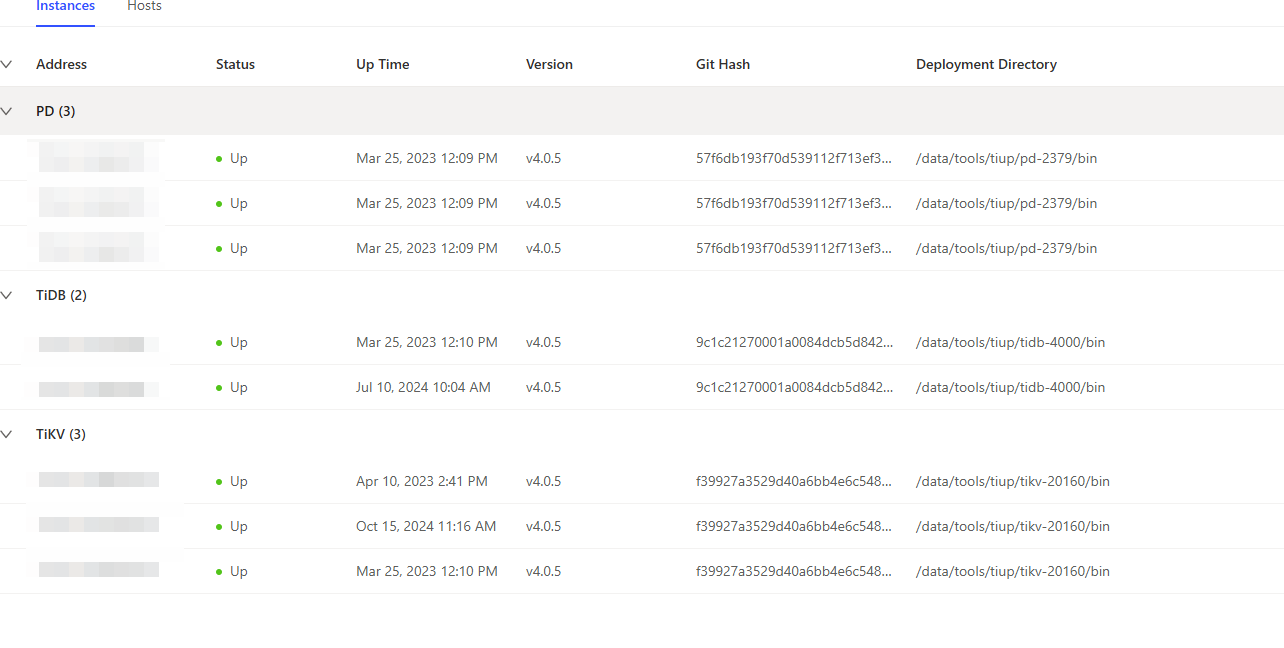Image resolution: width=1284 pixels, height=648 pixels.
Task: Click the Up Time column header
Action: pyautogui.click(x=382, y=64)
